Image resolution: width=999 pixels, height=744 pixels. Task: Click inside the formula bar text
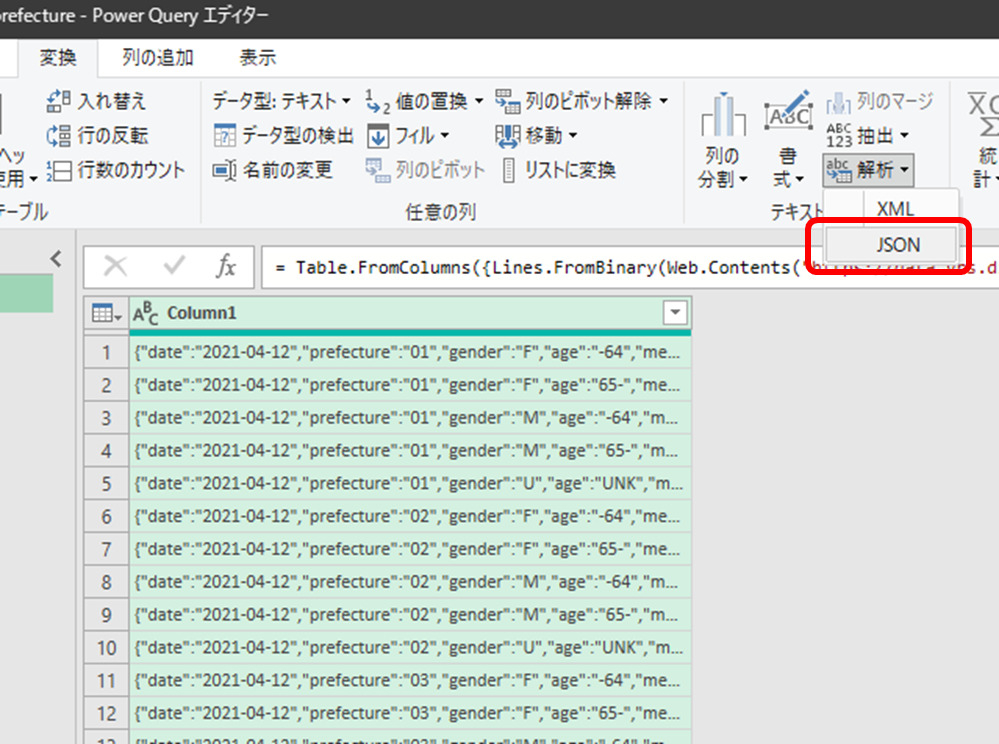(630, 267)
